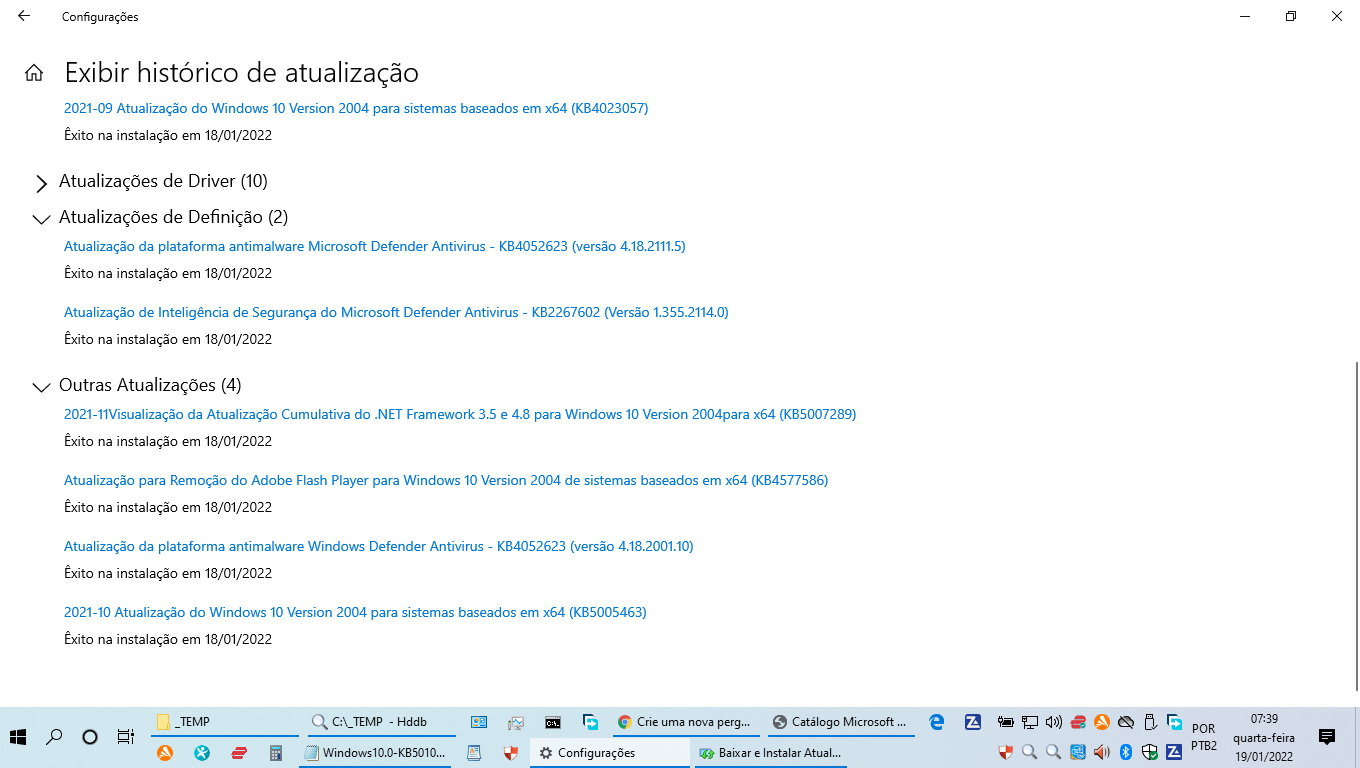This screenshot has width=1360, height=768.
Task: Open the blue figure icon beside Calculator row
Action: point(202,752)
